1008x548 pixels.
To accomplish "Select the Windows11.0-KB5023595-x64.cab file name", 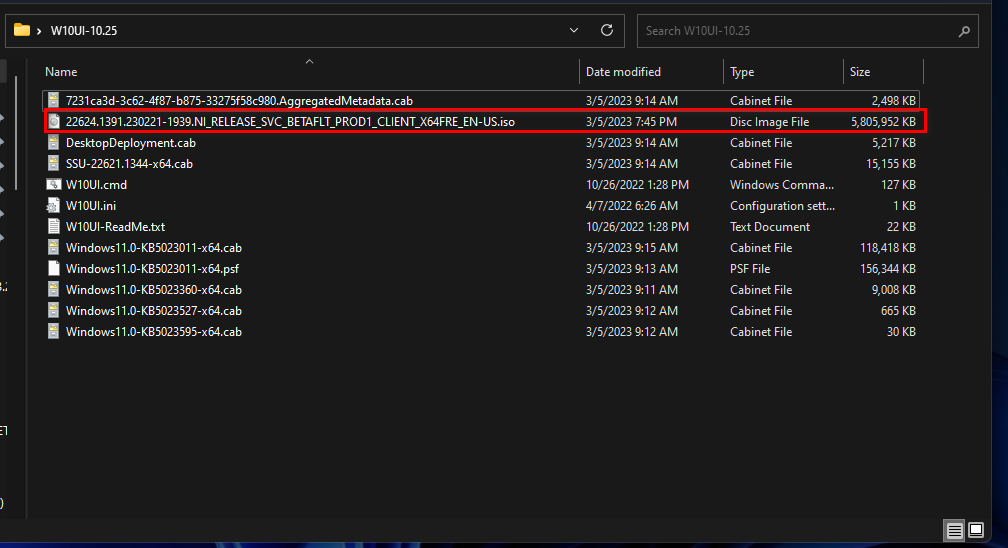I will coord(154,332).
